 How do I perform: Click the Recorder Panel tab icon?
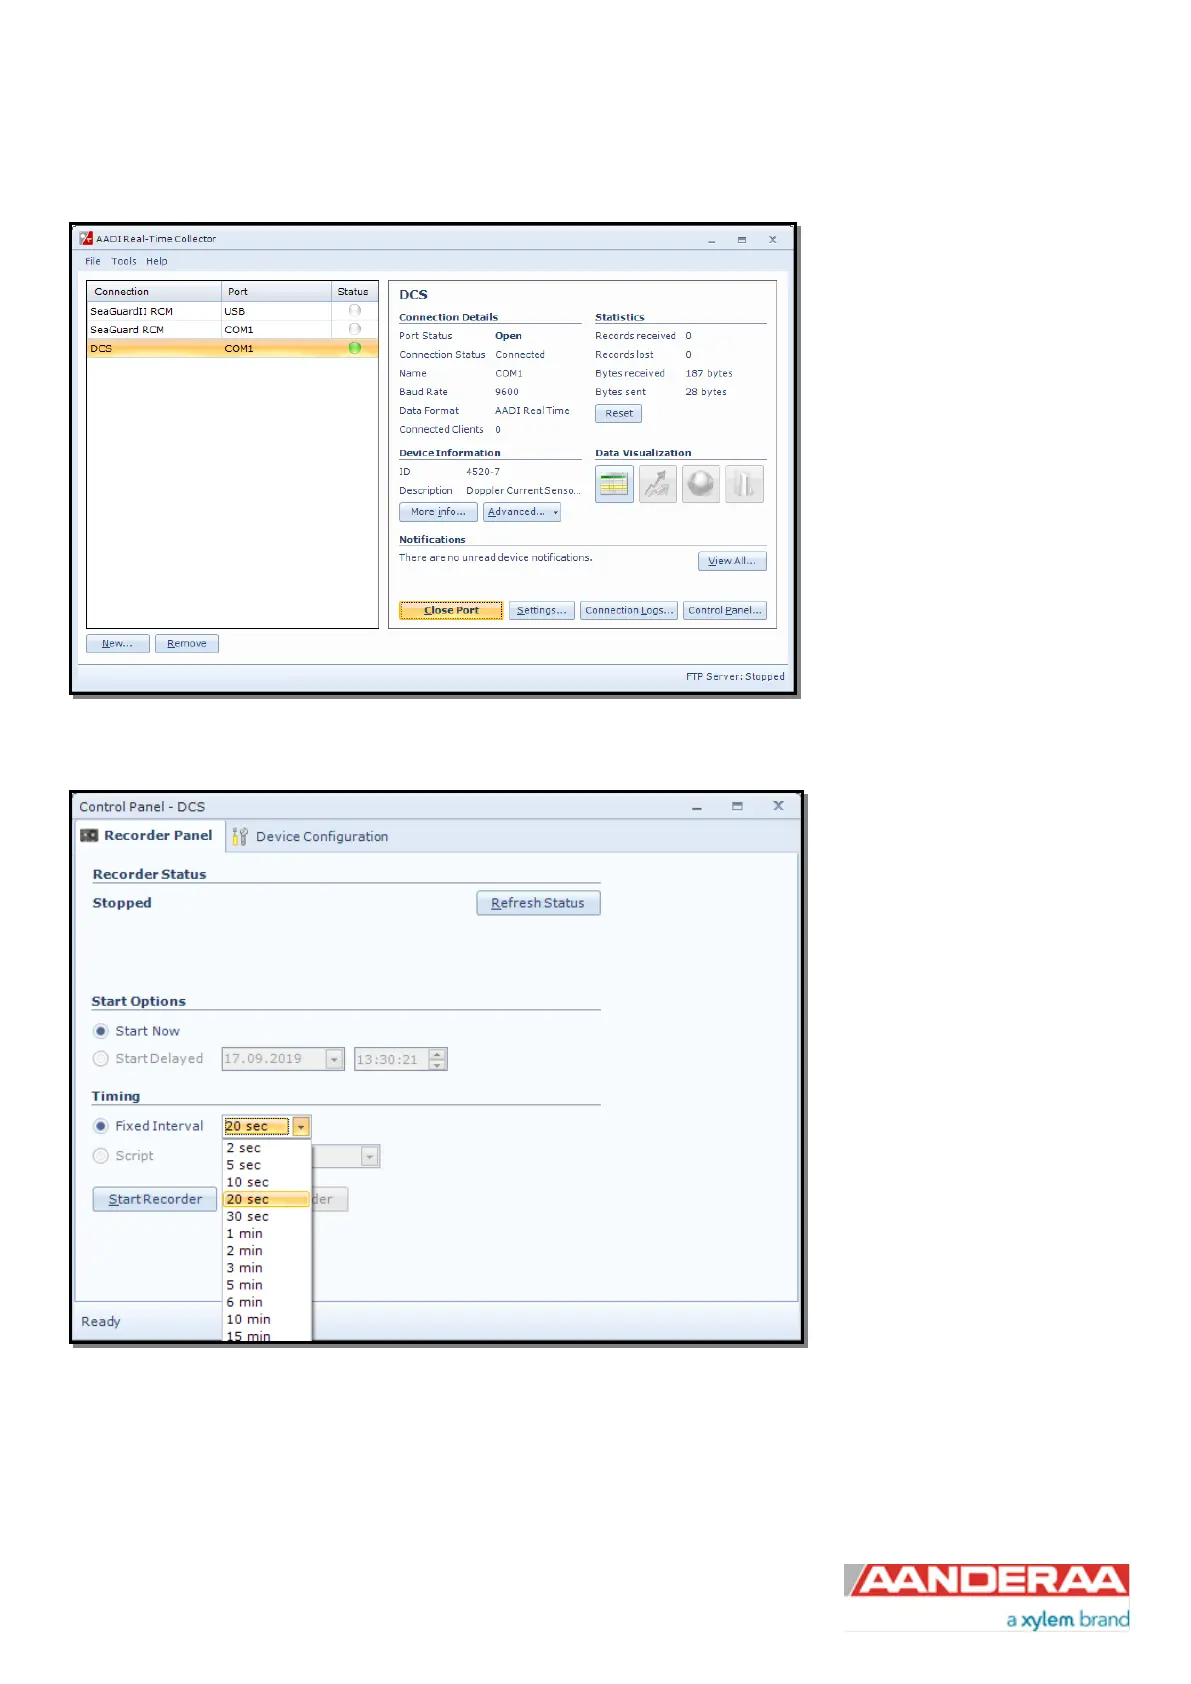click(89, 835)
